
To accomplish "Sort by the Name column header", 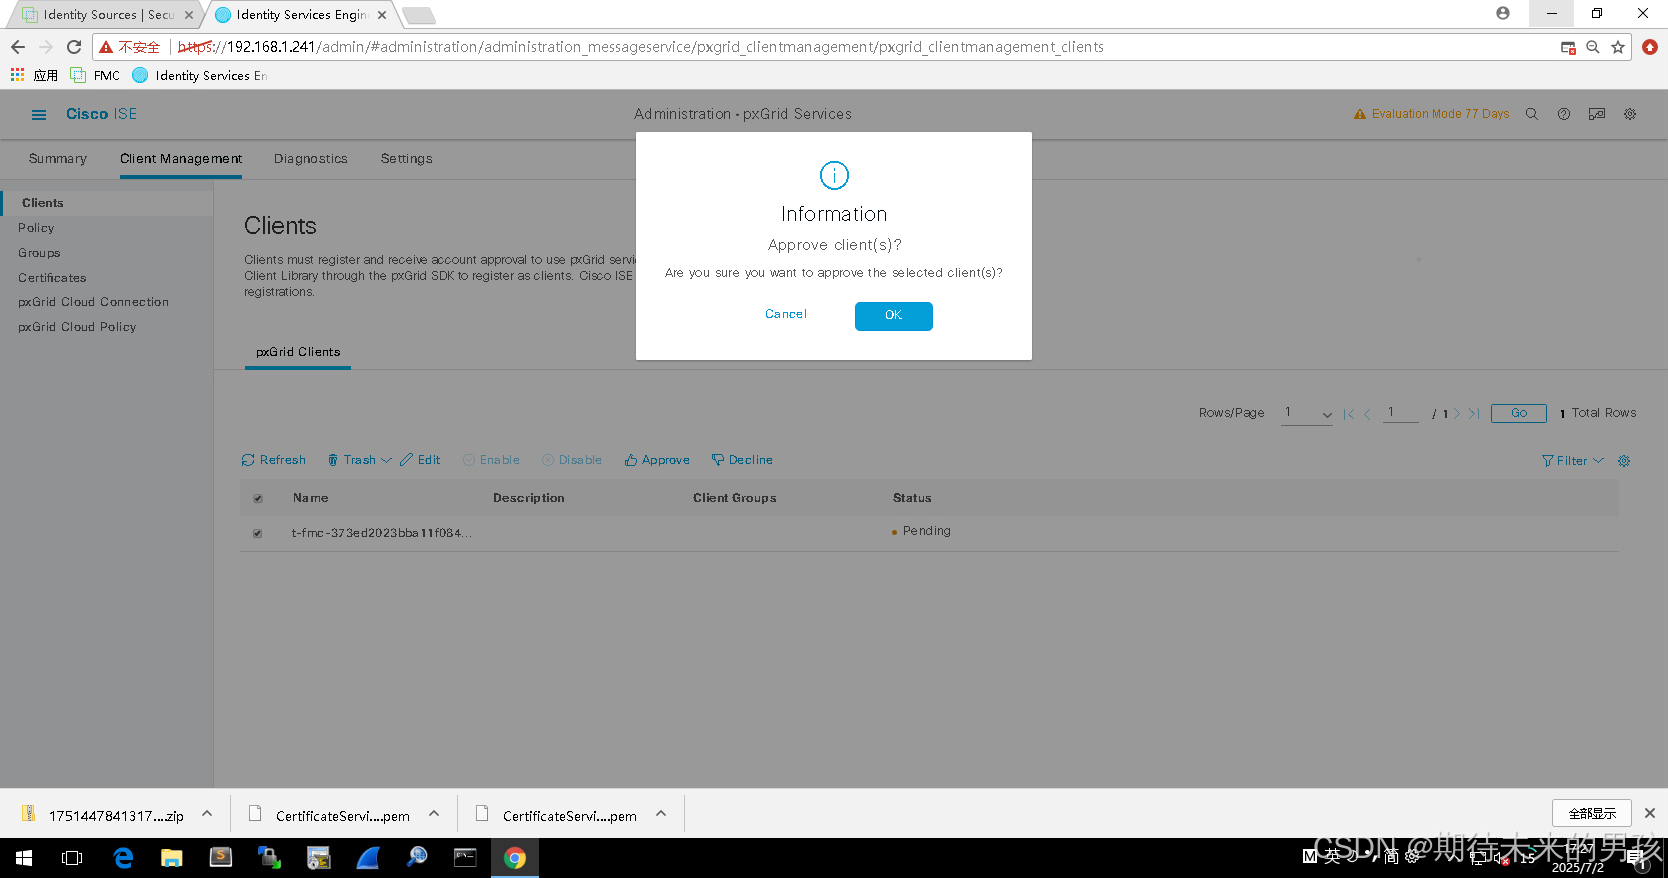I will [x=311, y=498].
